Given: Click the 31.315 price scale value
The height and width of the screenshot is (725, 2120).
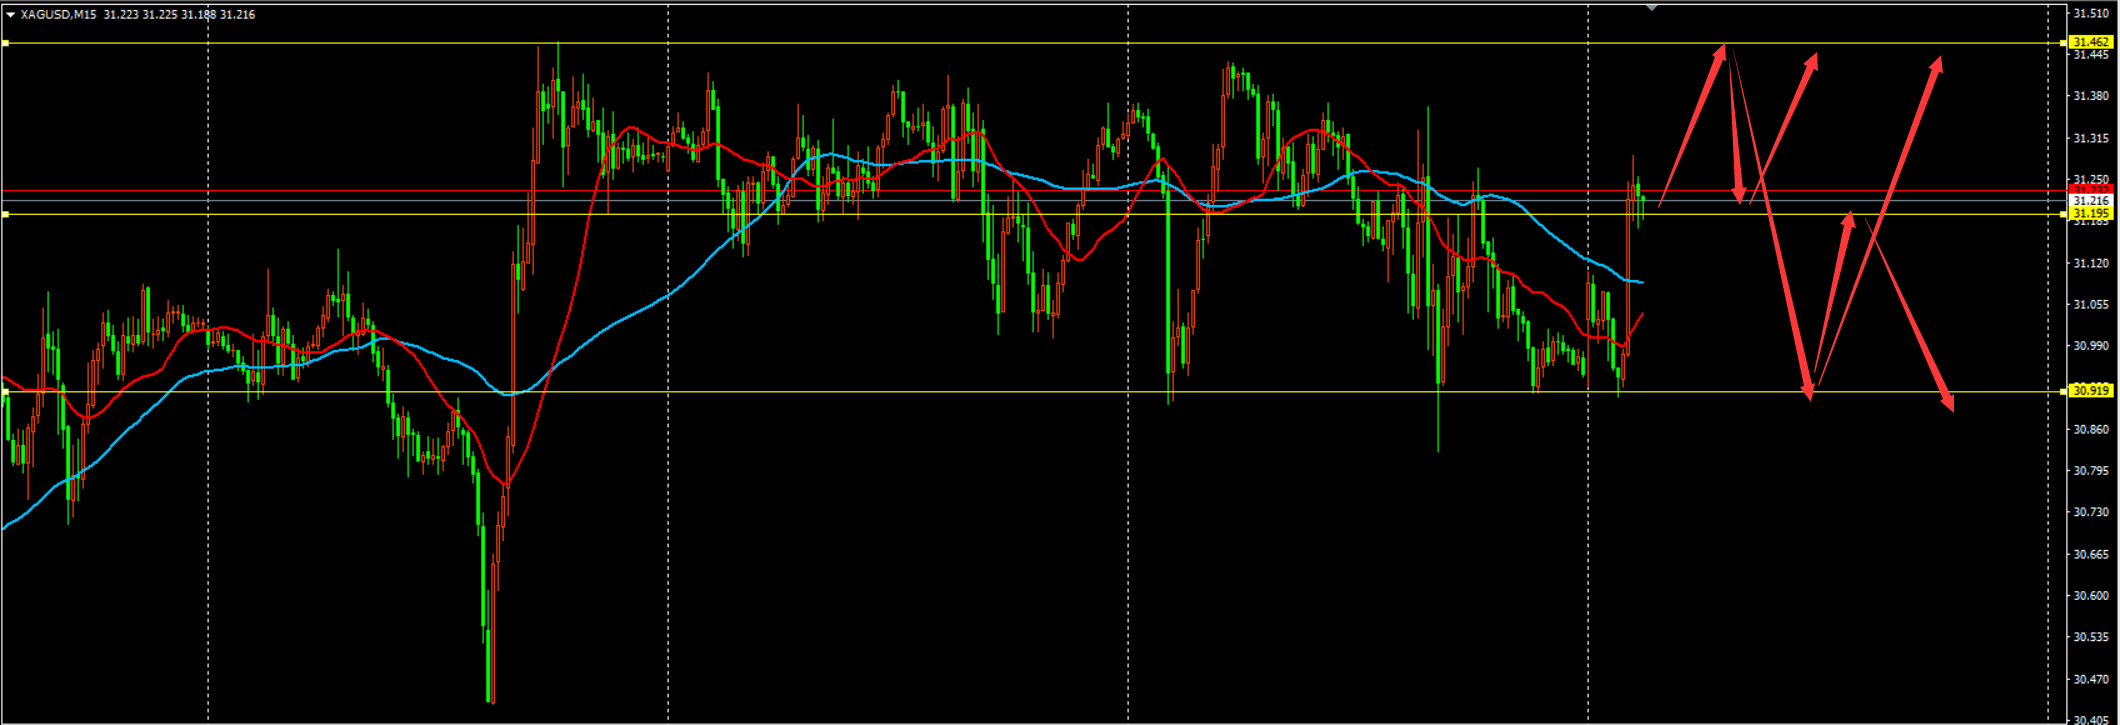Looking at the screenshot, I should coord(2091,138).
